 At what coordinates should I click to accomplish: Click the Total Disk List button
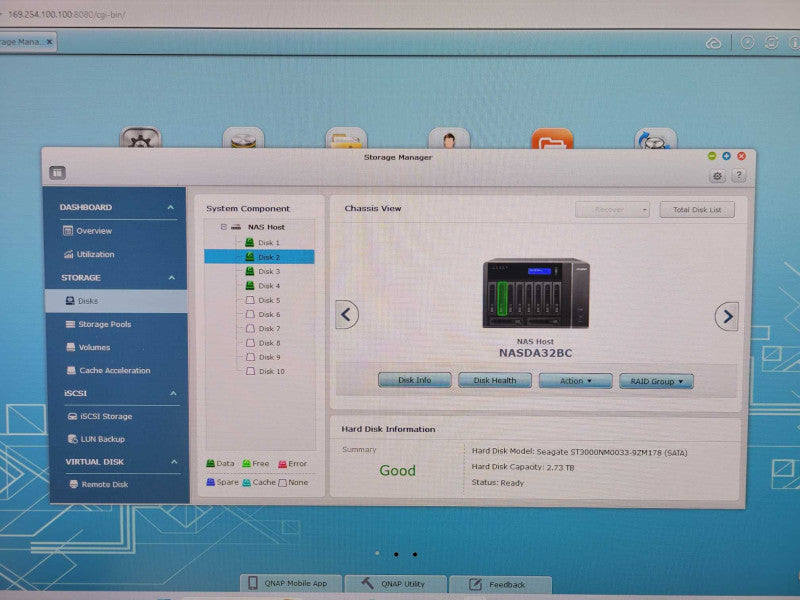pos(697,209)
